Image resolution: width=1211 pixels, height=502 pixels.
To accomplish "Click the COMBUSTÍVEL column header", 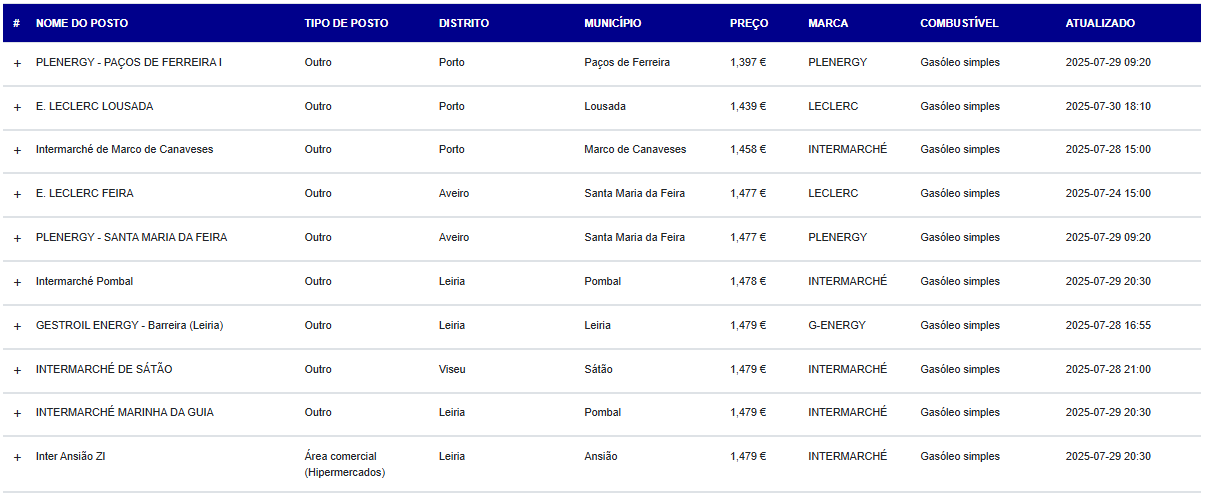I will click(x=959, y=23).
